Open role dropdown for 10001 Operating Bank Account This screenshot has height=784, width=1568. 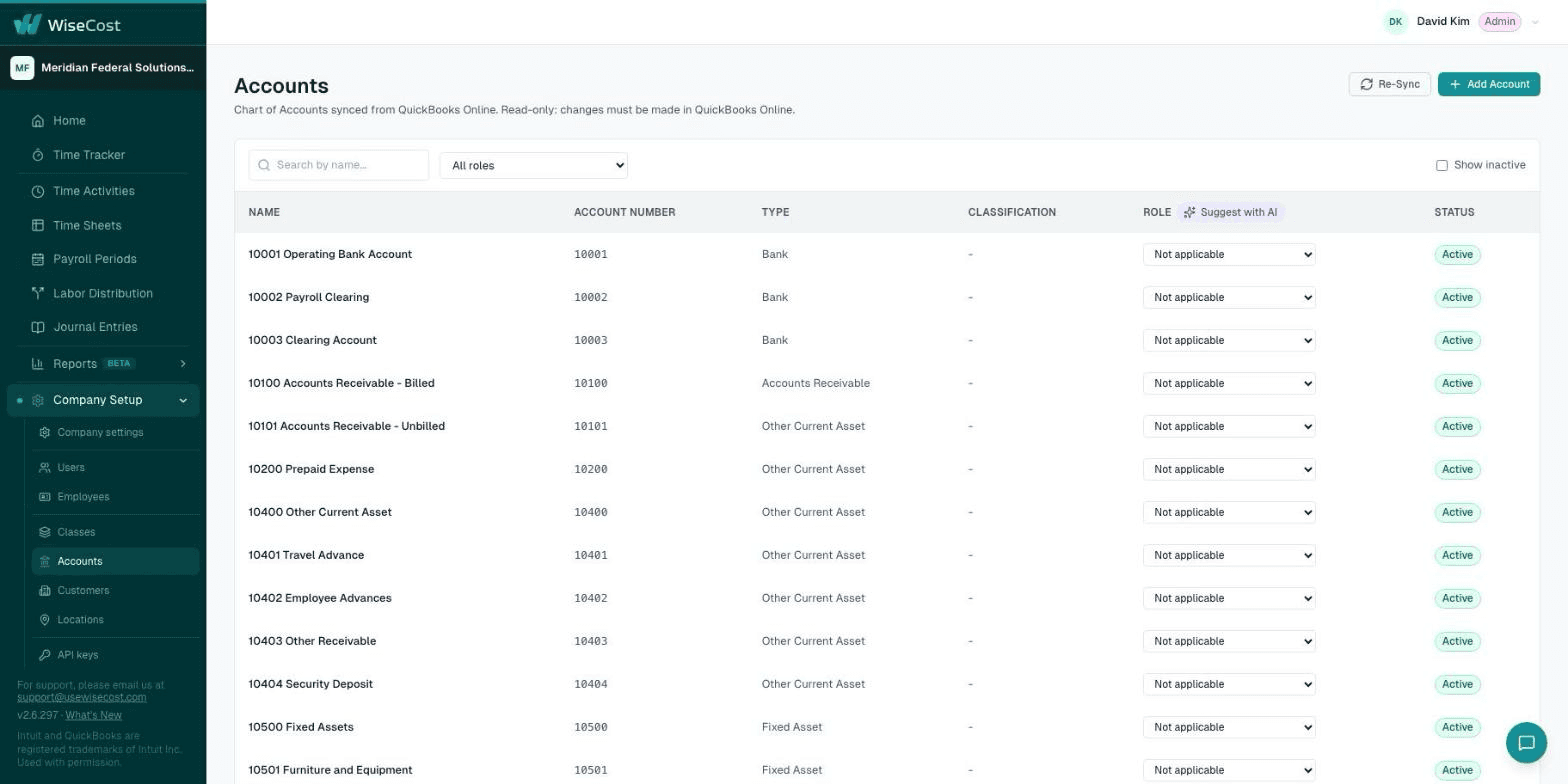point(1229,255)
